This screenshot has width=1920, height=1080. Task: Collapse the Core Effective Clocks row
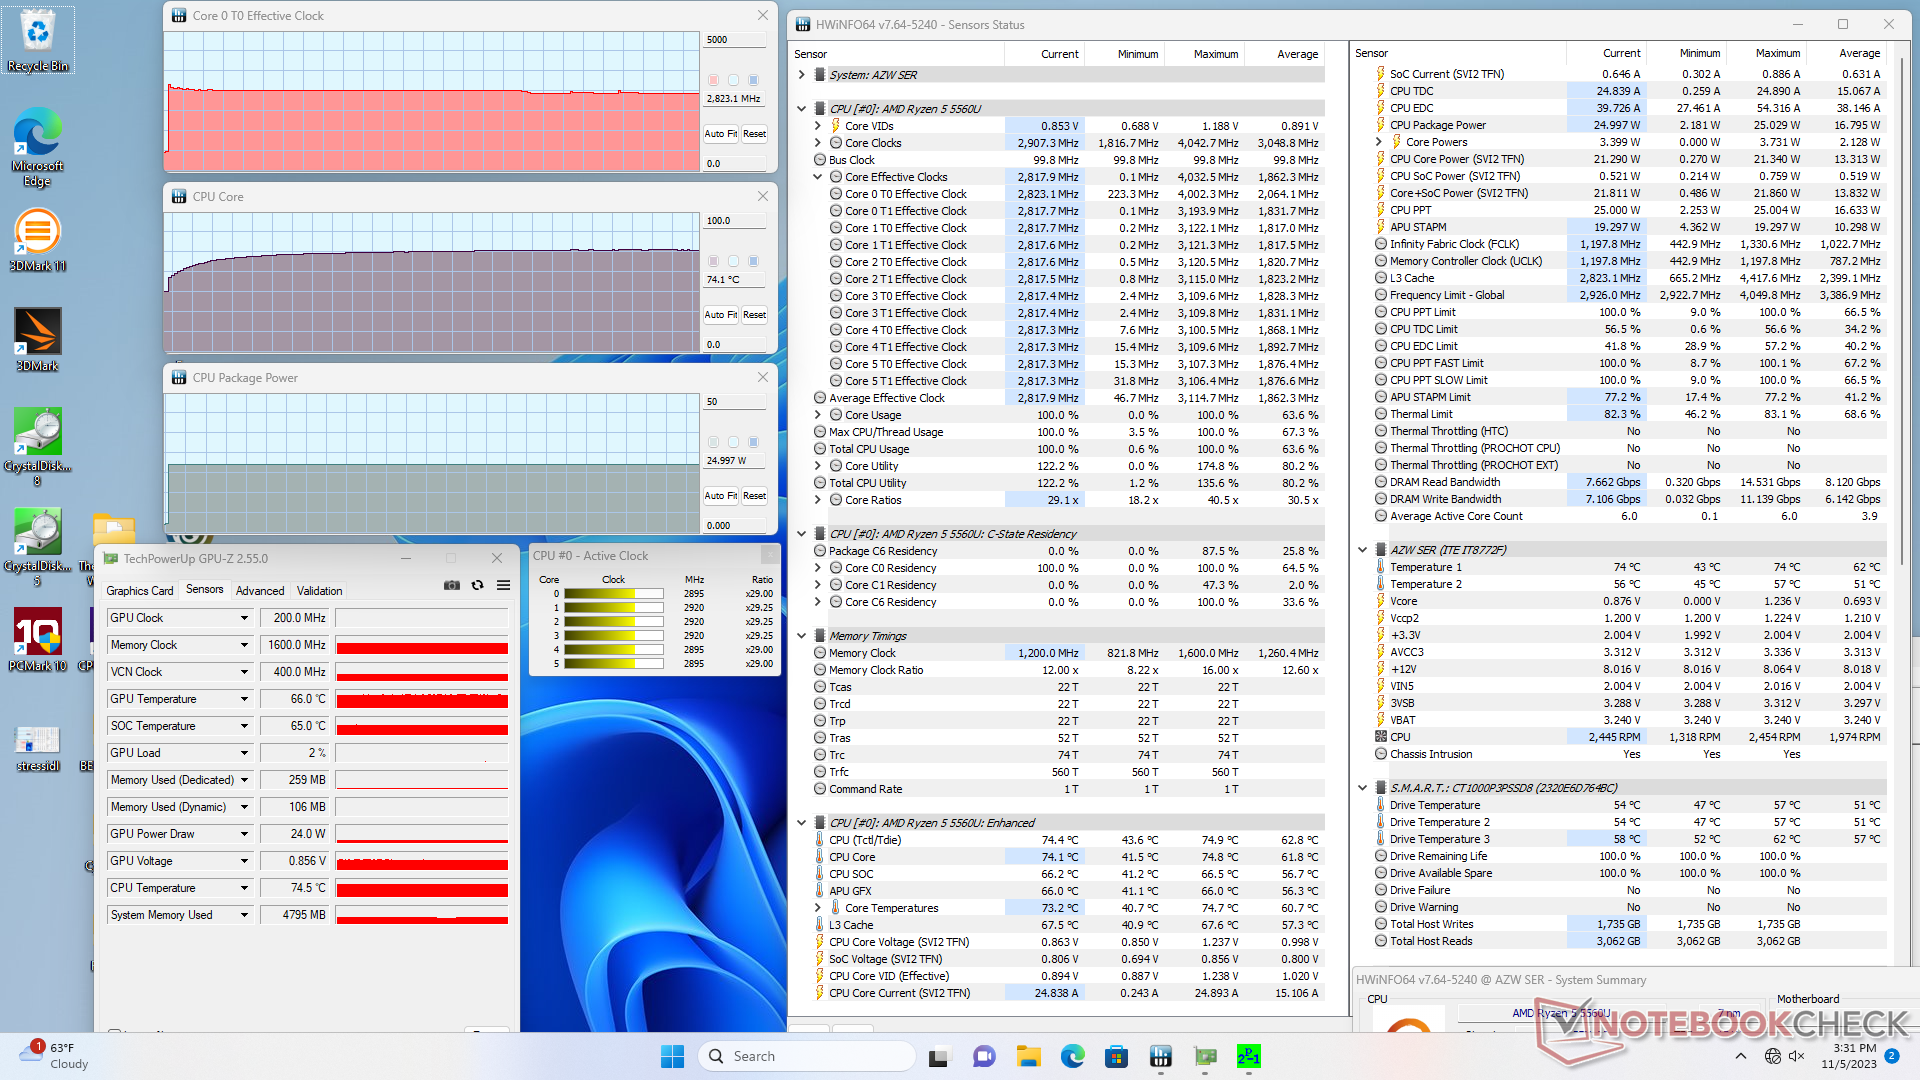(818, 177)
